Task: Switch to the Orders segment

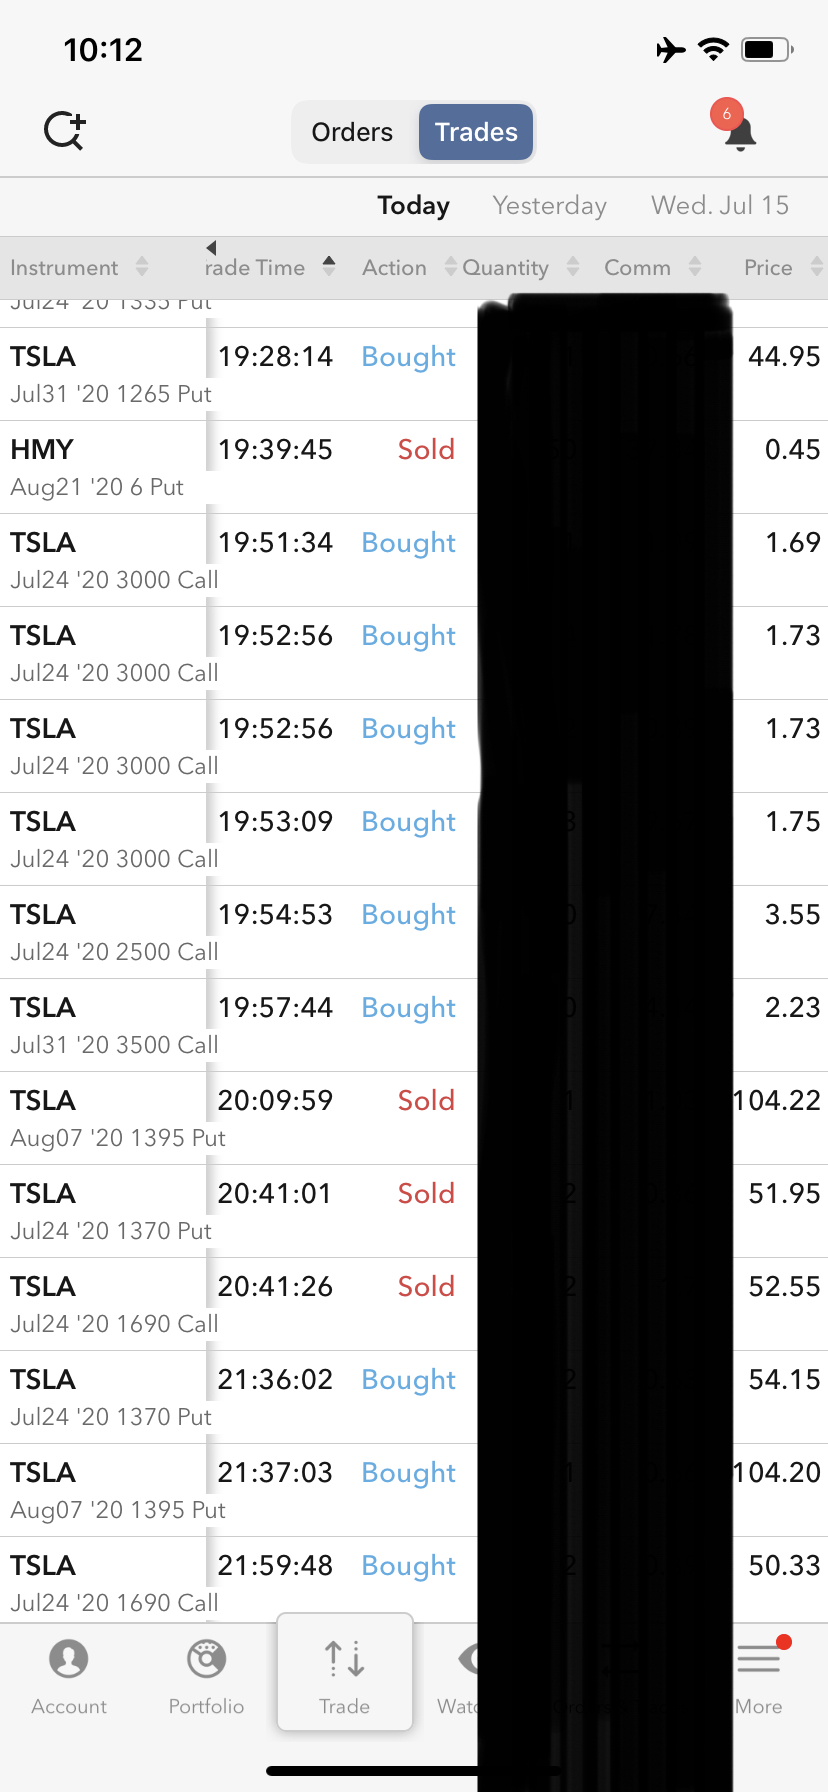Action: [352, 132]
